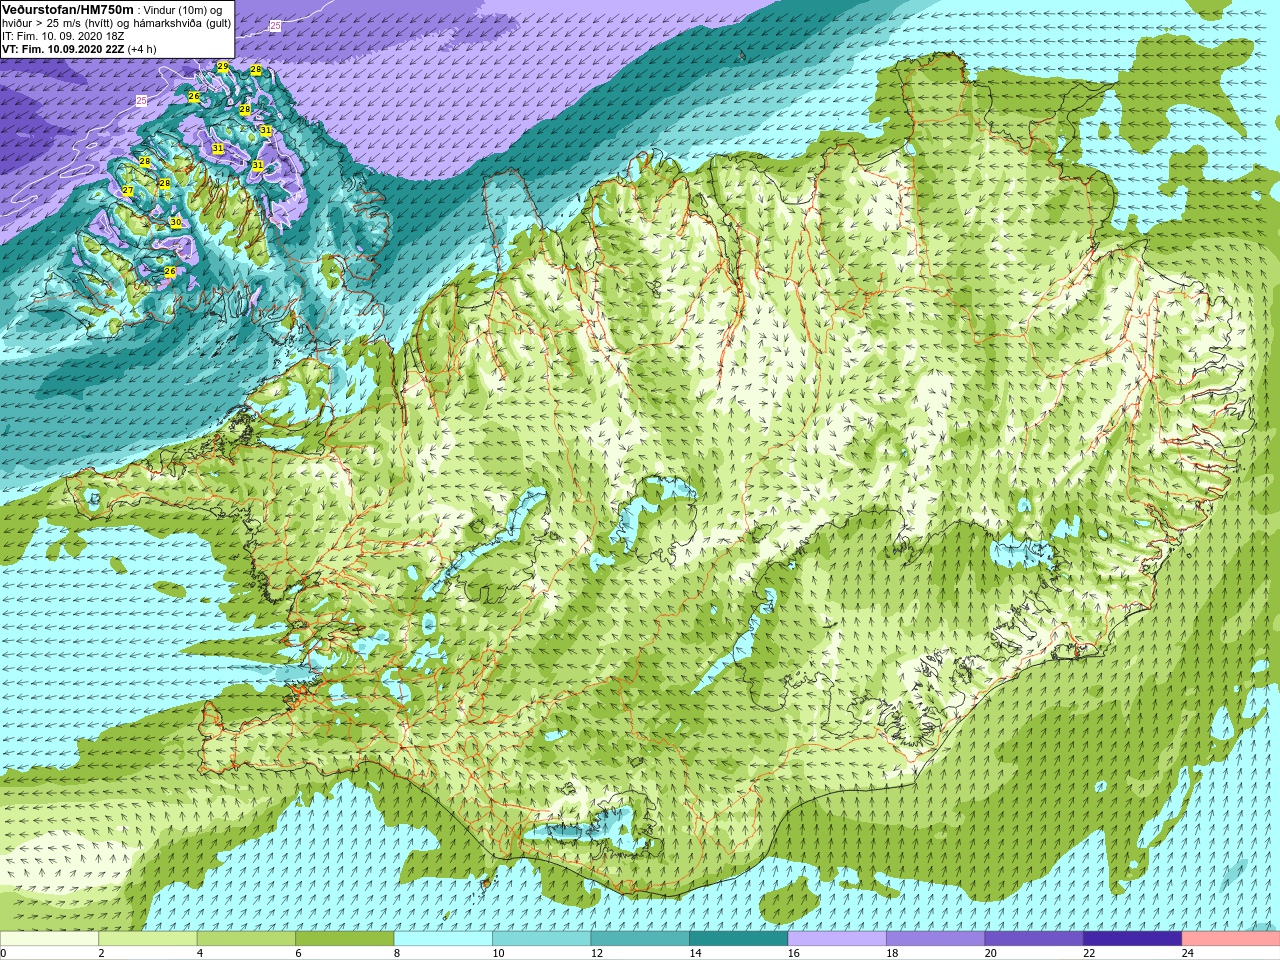
Task: Select the 20–22 m/s deep violet legend swatch
Action: pyautogui.click(x=1034, y=939)
